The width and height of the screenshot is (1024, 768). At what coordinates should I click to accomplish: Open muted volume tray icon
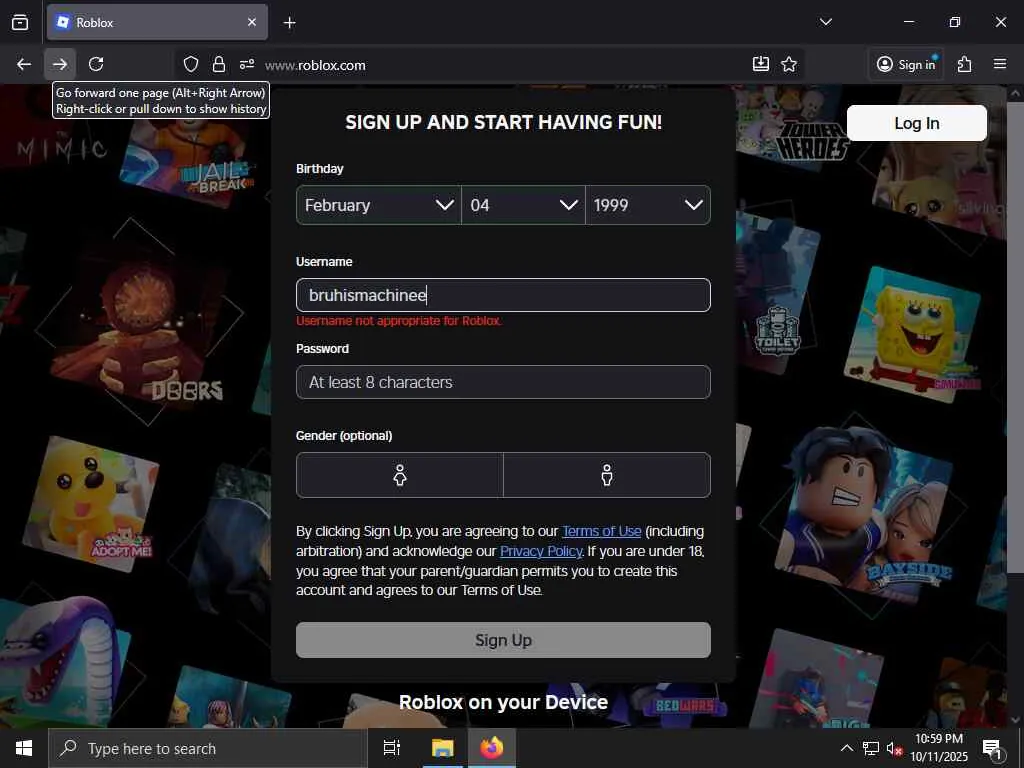[x=894, y=748]
